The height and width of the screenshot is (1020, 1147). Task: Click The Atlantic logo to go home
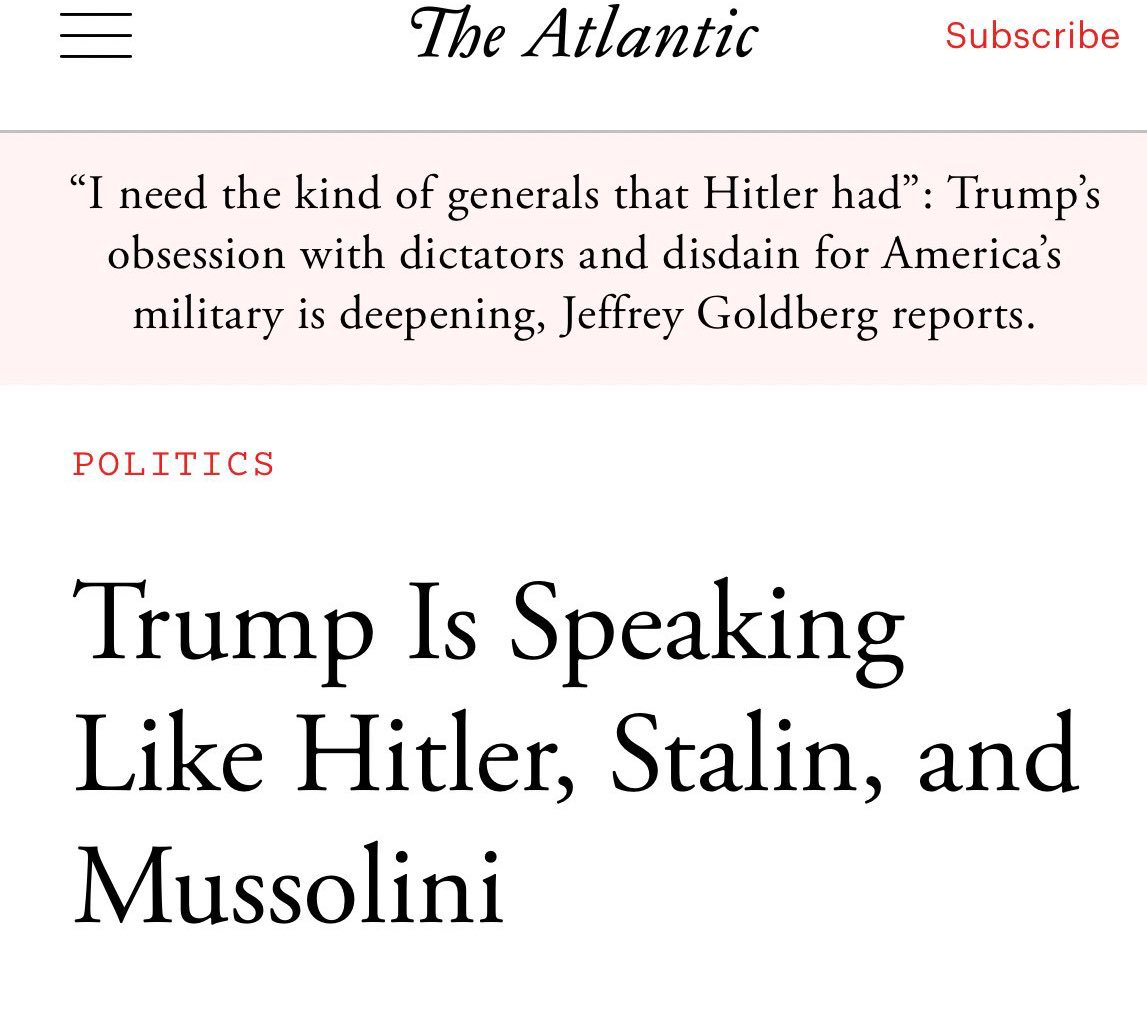584,34
